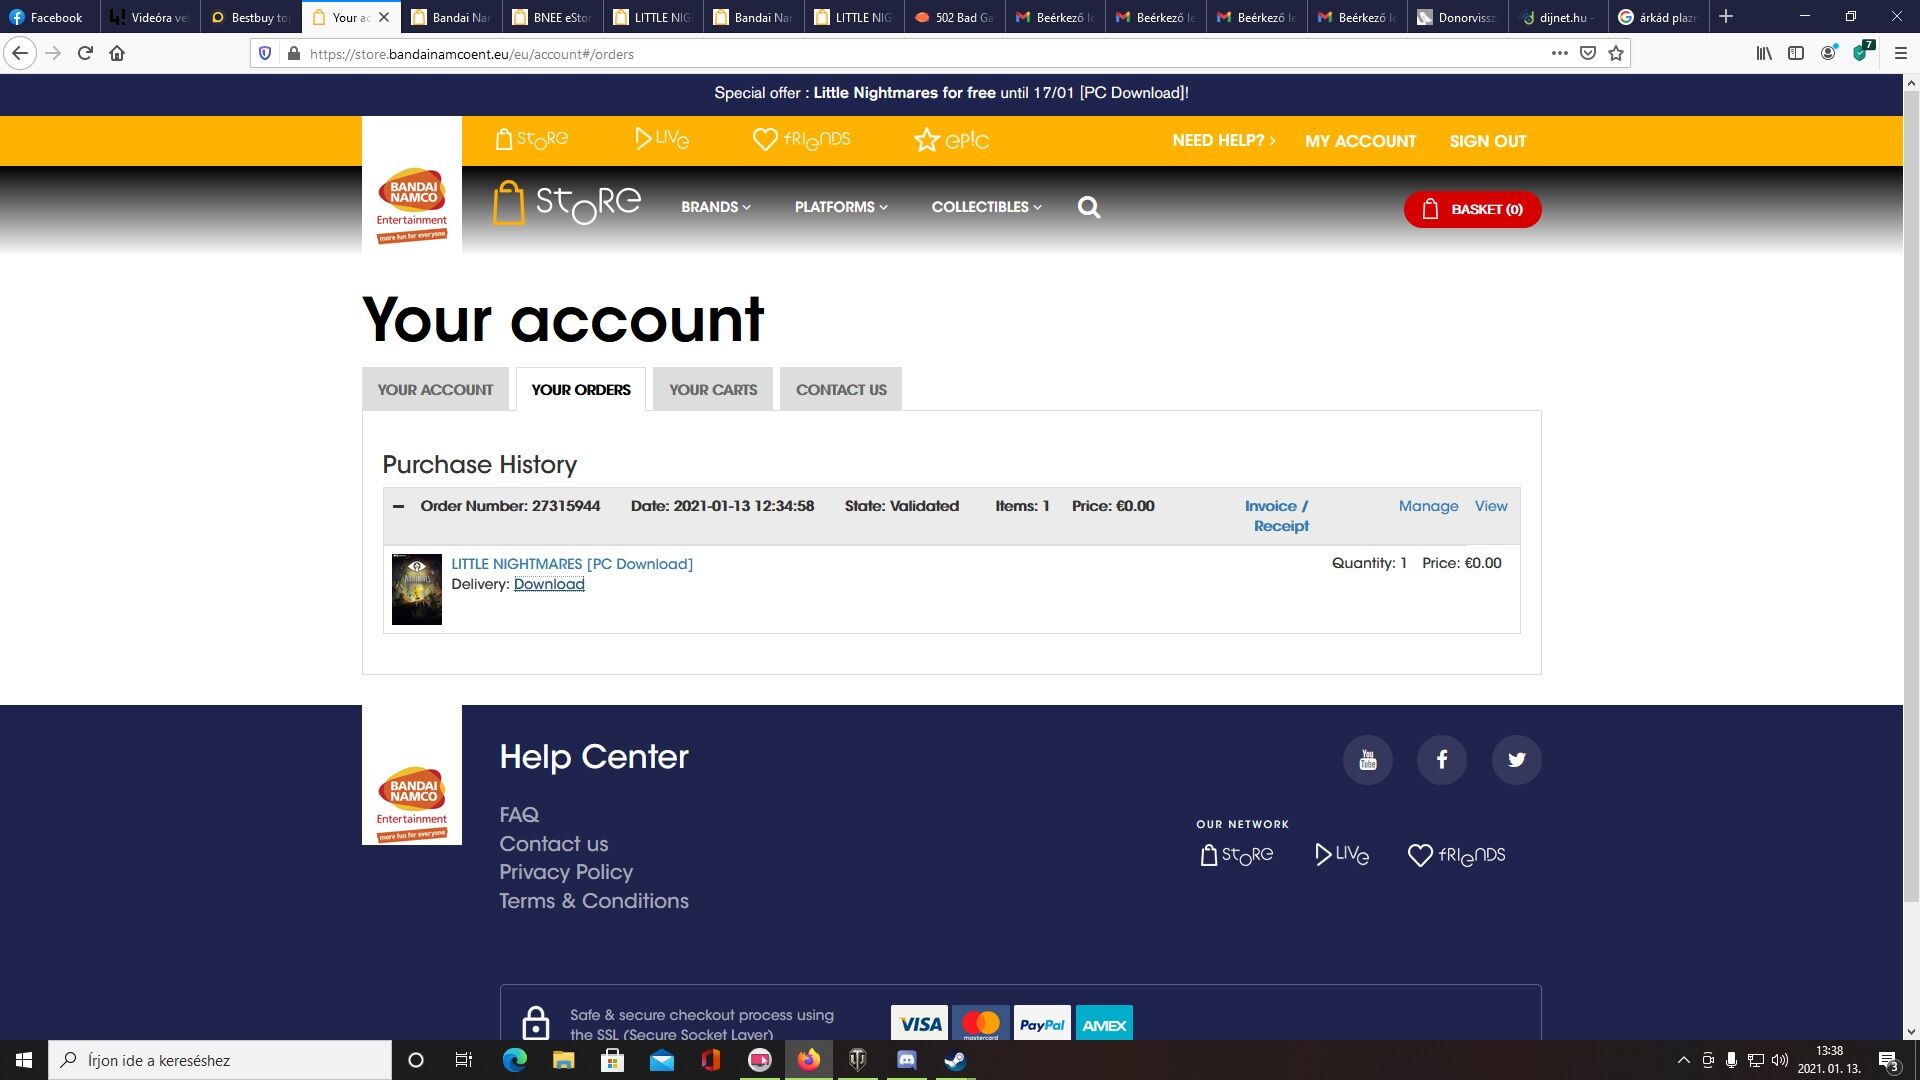Viewport: 1920px width, 1080px height.
Task: Expand the Platforms dropdown menu
Action: [x=841, y=207]
